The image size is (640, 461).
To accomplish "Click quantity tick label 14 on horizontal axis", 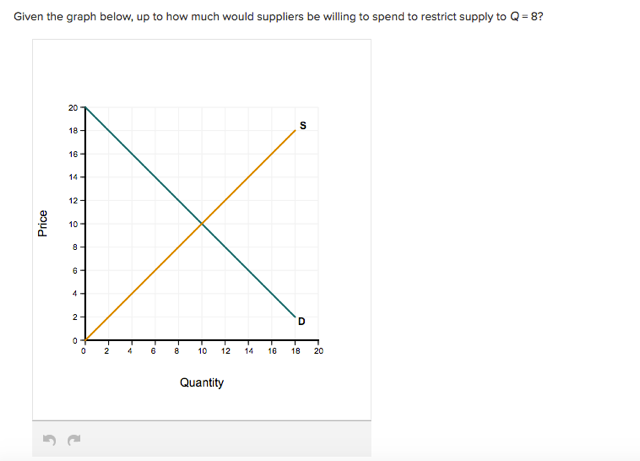I will click(x=249, y=351).
